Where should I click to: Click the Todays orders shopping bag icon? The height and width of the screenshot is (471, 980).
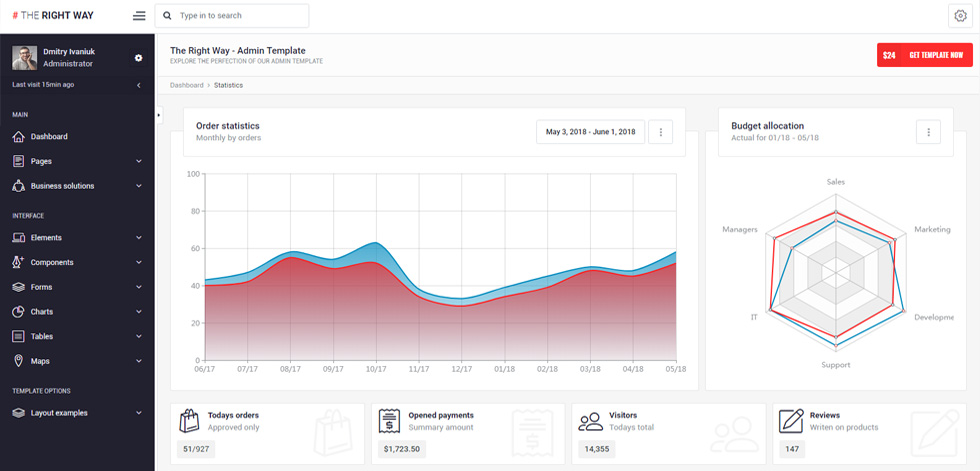coord(189,421)
